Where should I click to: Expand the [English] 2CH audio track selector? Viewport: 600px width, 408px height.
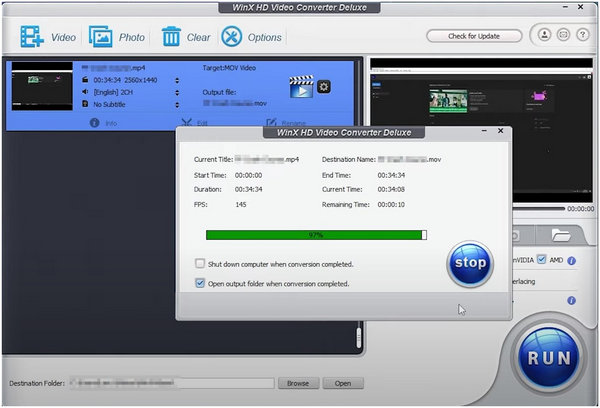coord(177,93)
